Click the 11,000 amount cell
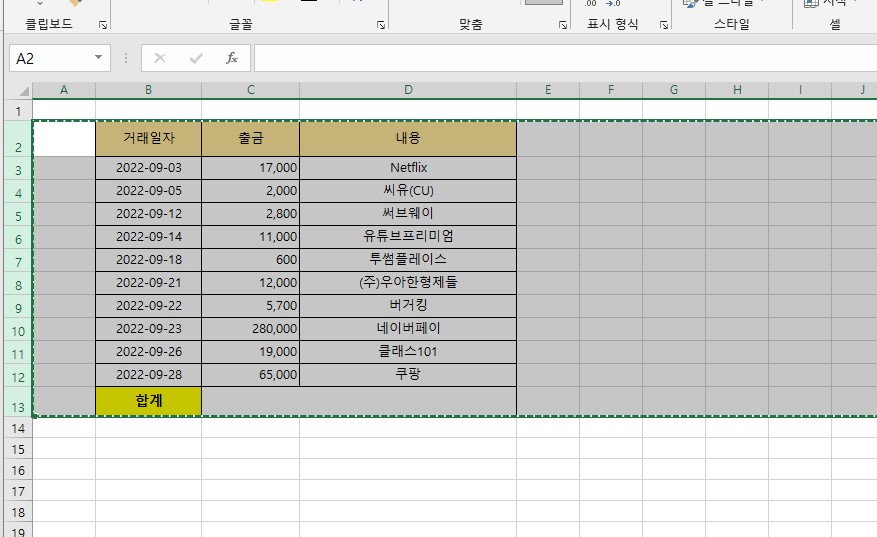877x537 pixels. [251, 237]
